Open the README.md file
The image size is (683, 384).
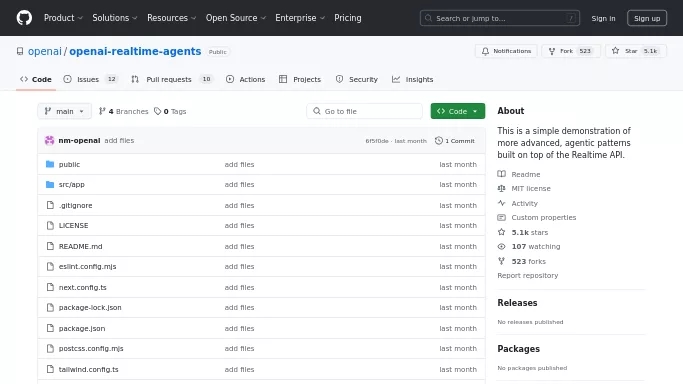coord(80,246)
